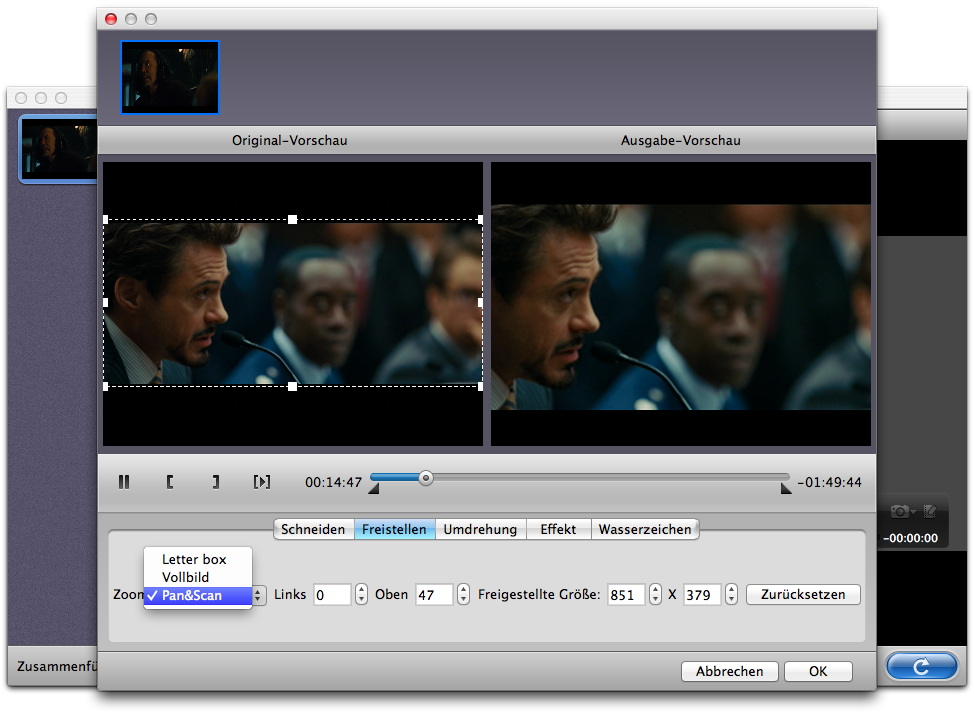The width and height of the screenshot is (974, 715).
Task: Play the selected bracket segment
Action: pos(262,482)
